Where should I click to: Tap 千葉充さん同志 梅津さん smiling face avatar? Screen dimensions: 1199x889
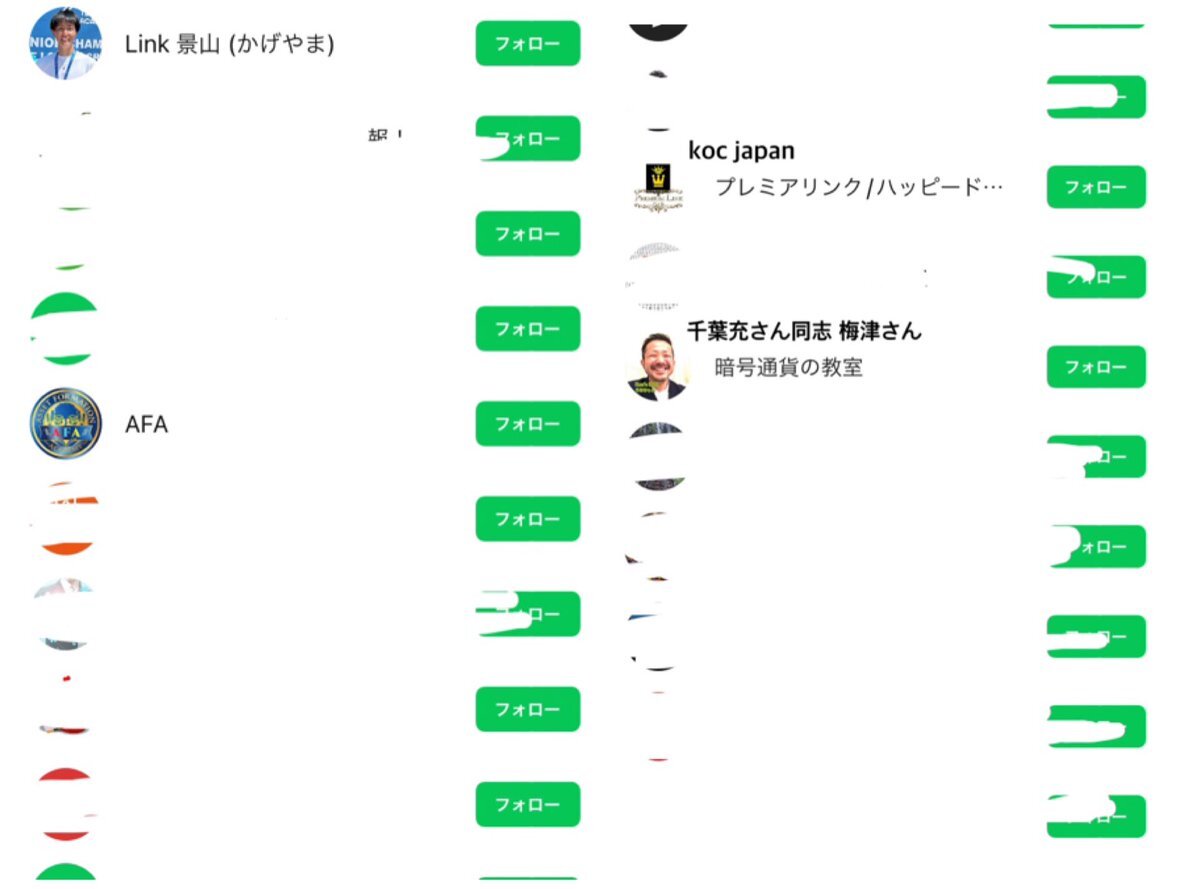tap(657, 367)
